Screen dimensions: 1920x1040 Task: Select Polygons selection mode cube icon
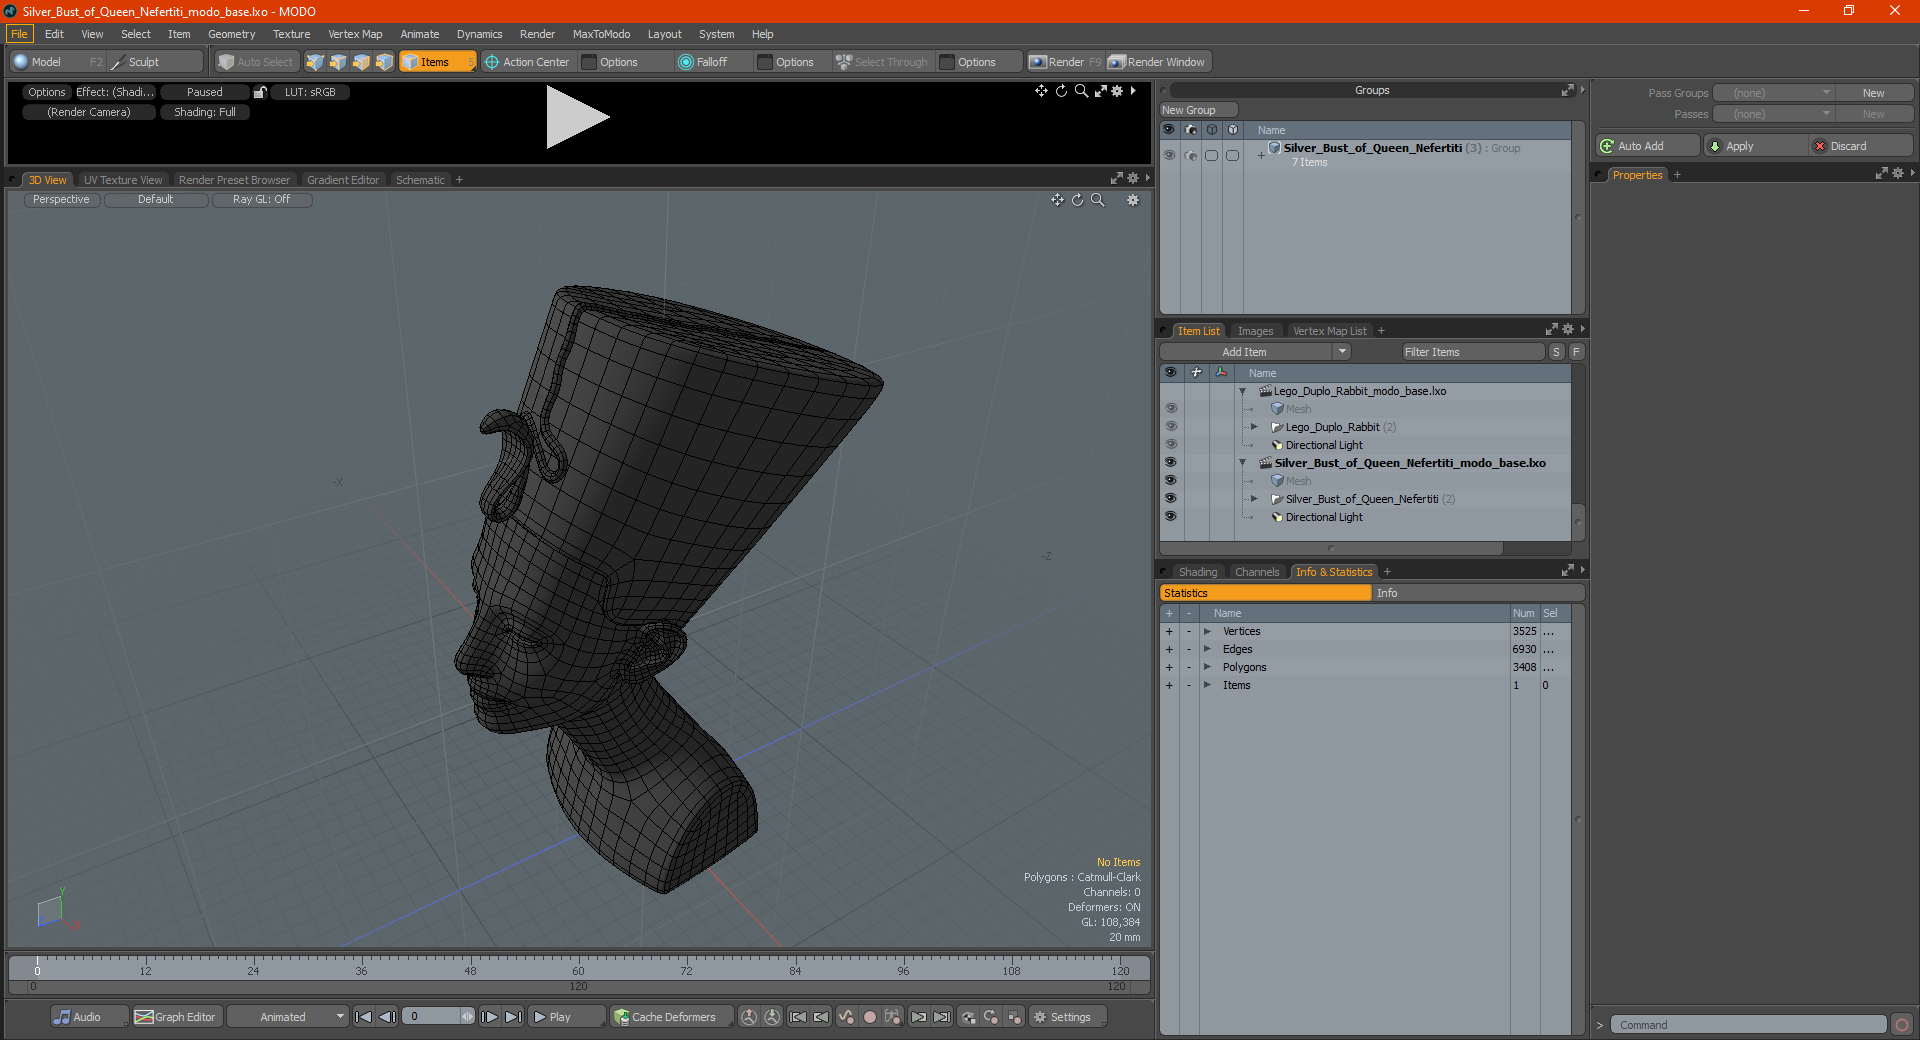tap(361, 62)
